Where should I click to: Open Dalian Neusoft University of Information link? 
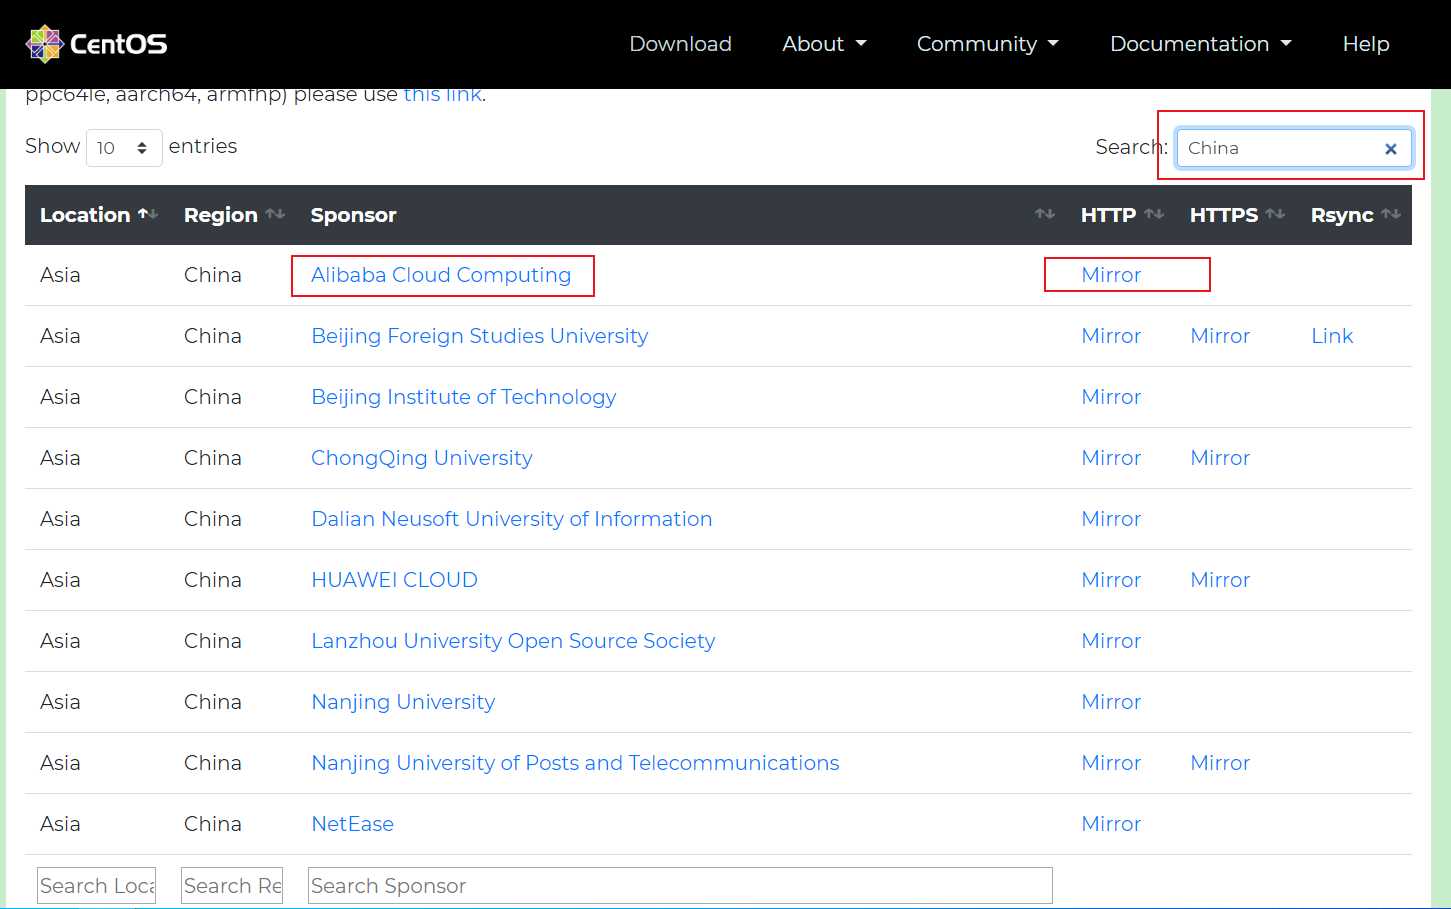tap(512, 519)
